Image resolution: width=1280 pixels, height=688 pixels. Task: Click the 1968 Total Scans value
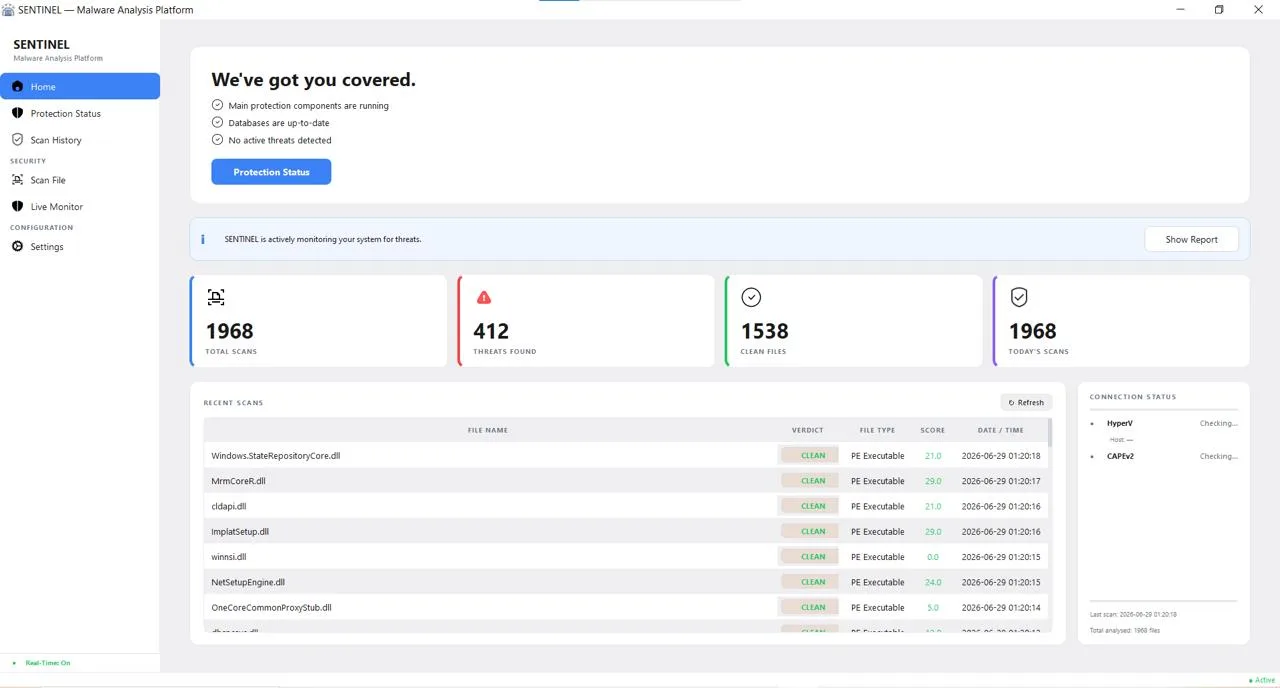coord(229,331)
